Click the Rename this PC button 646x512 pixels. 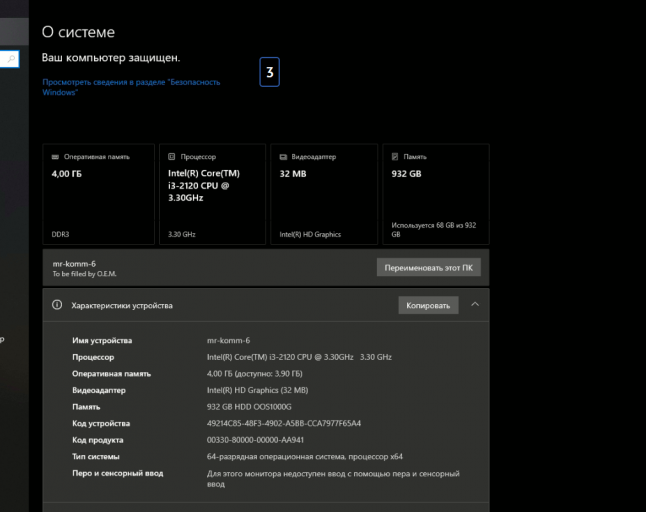point(428,268)
